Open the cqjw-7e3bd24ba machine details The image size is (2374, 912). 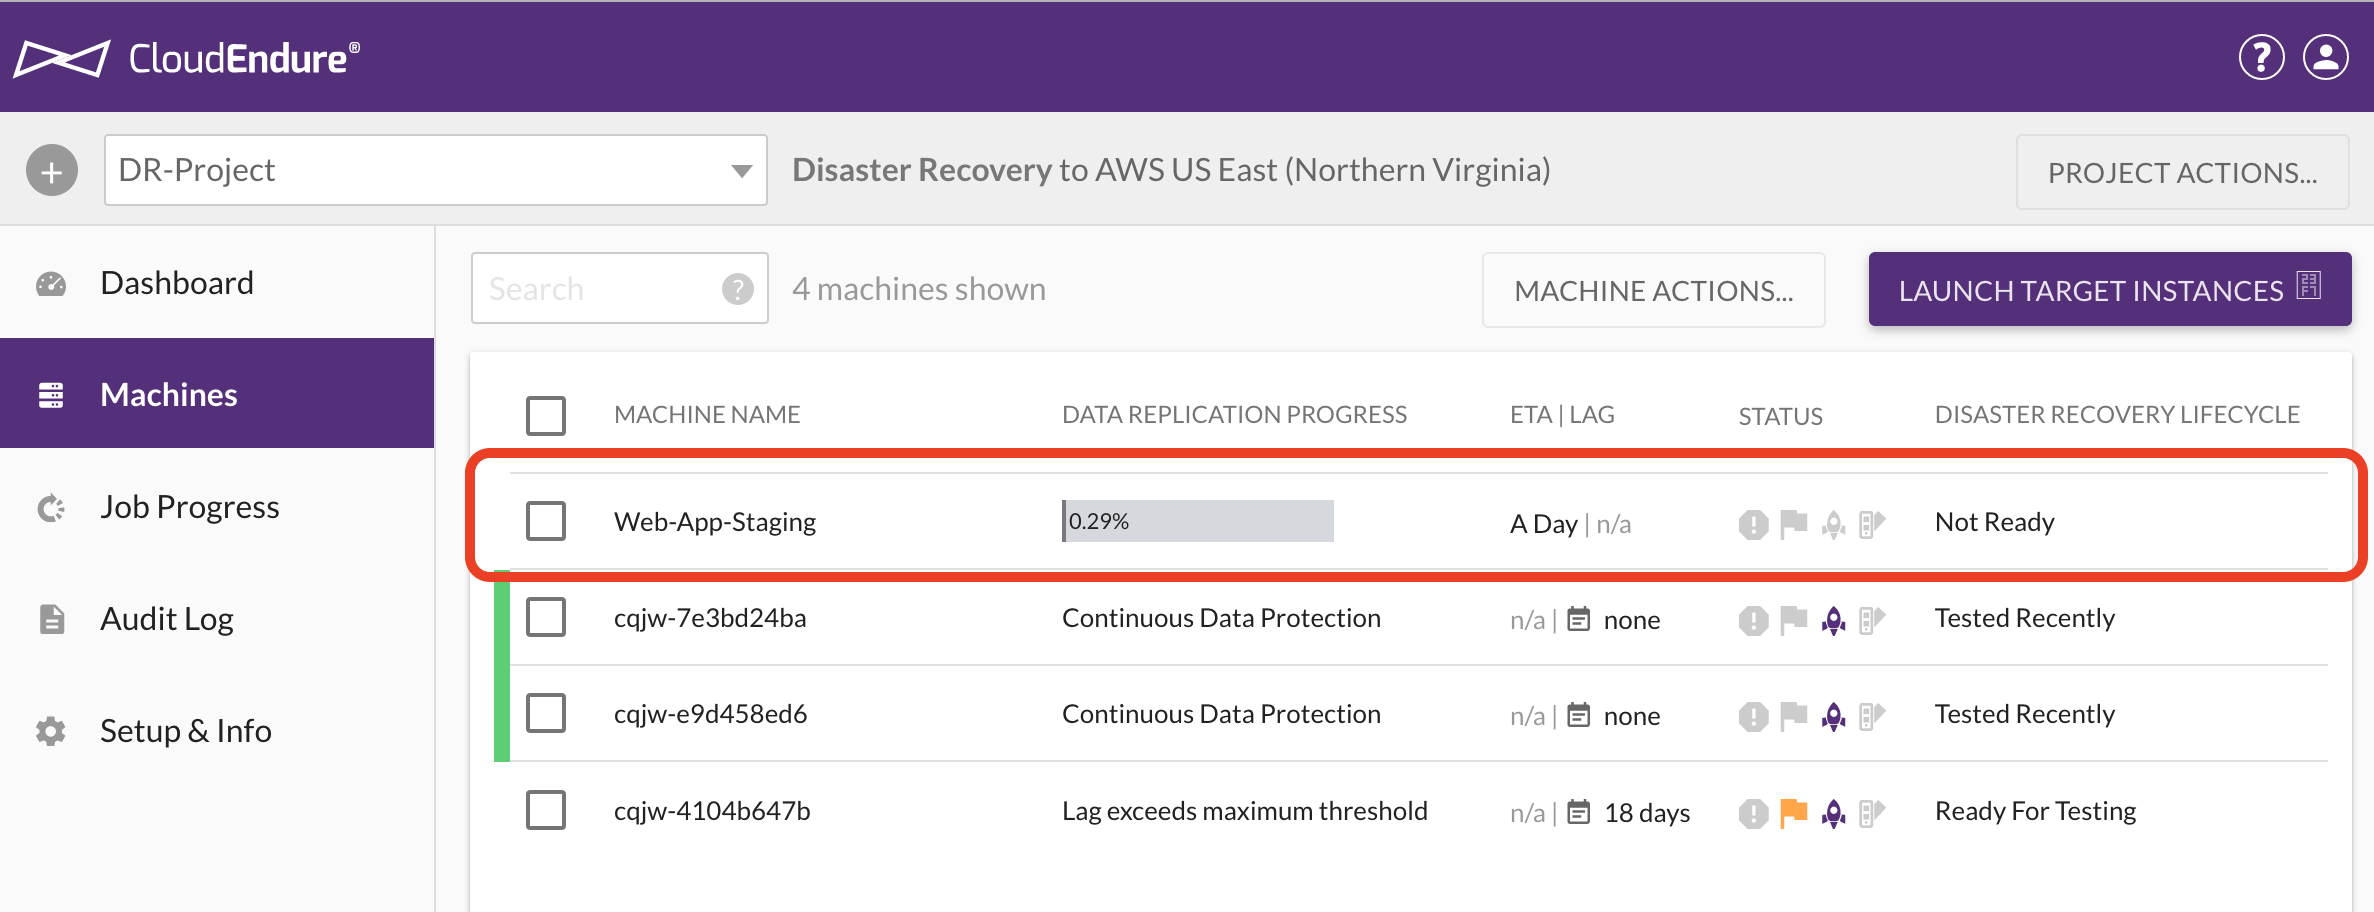tap(710, 618)
